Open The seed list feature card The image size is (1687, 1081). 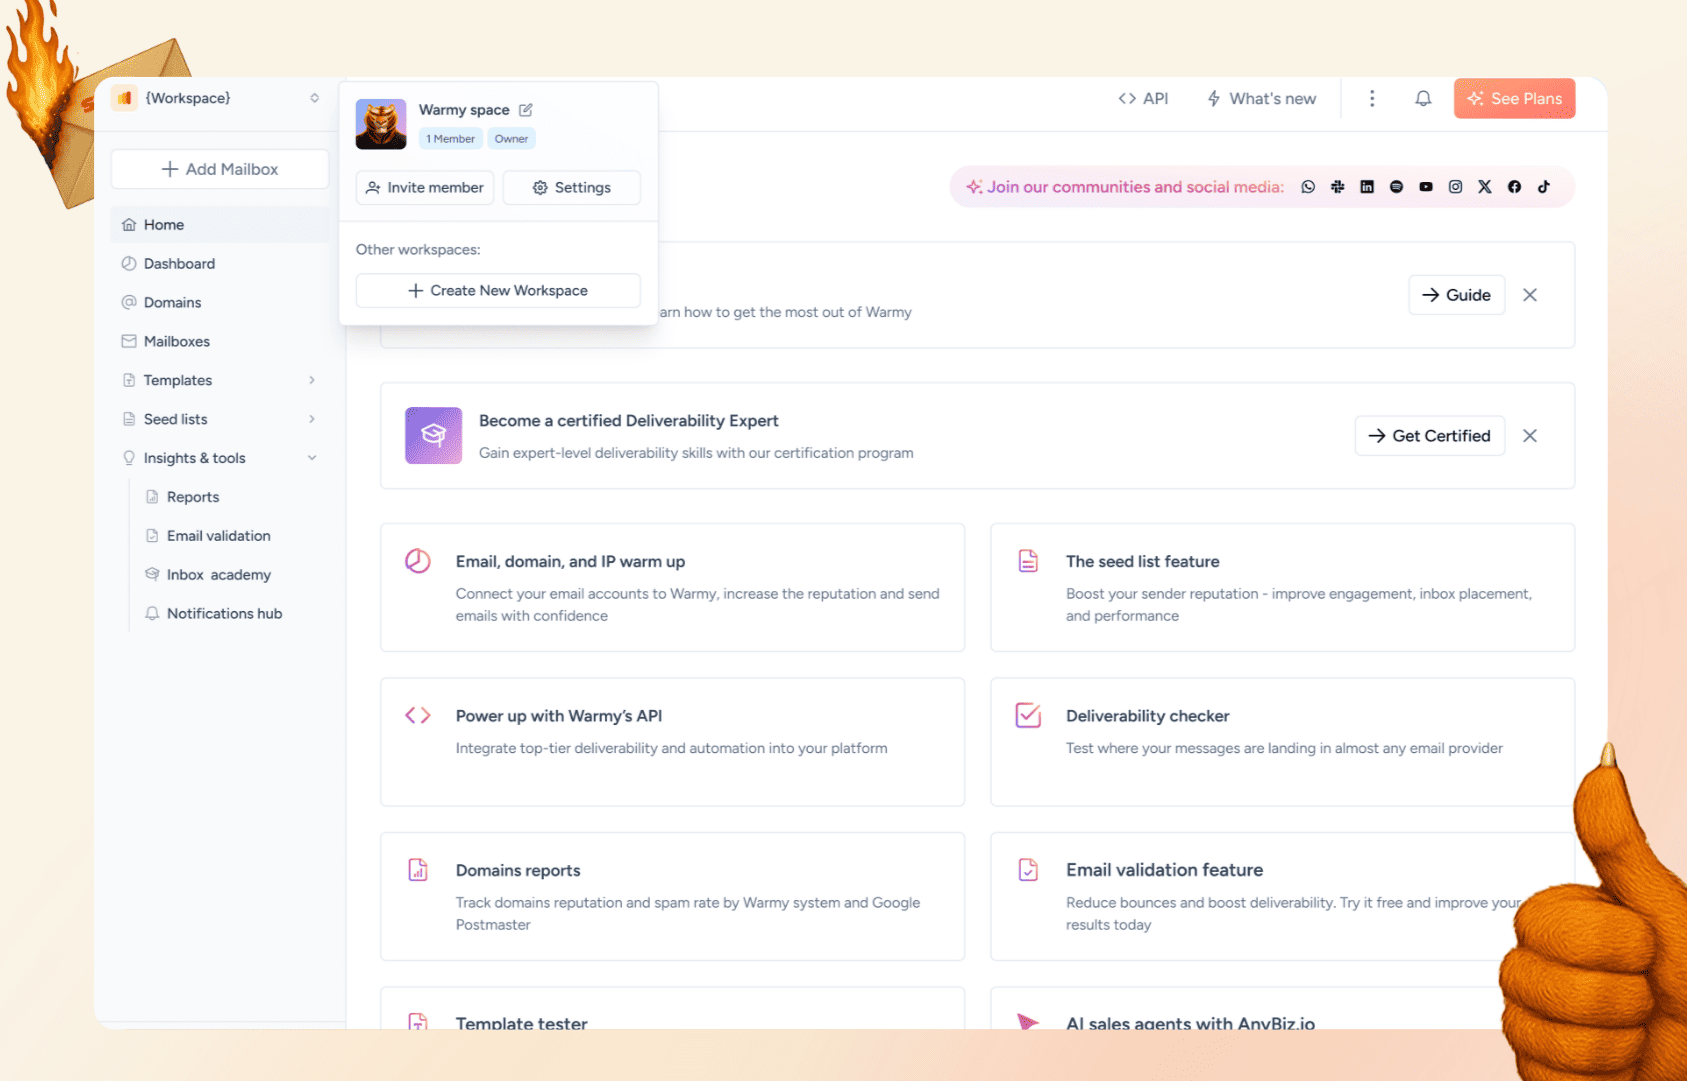(x=1283, y=587)
